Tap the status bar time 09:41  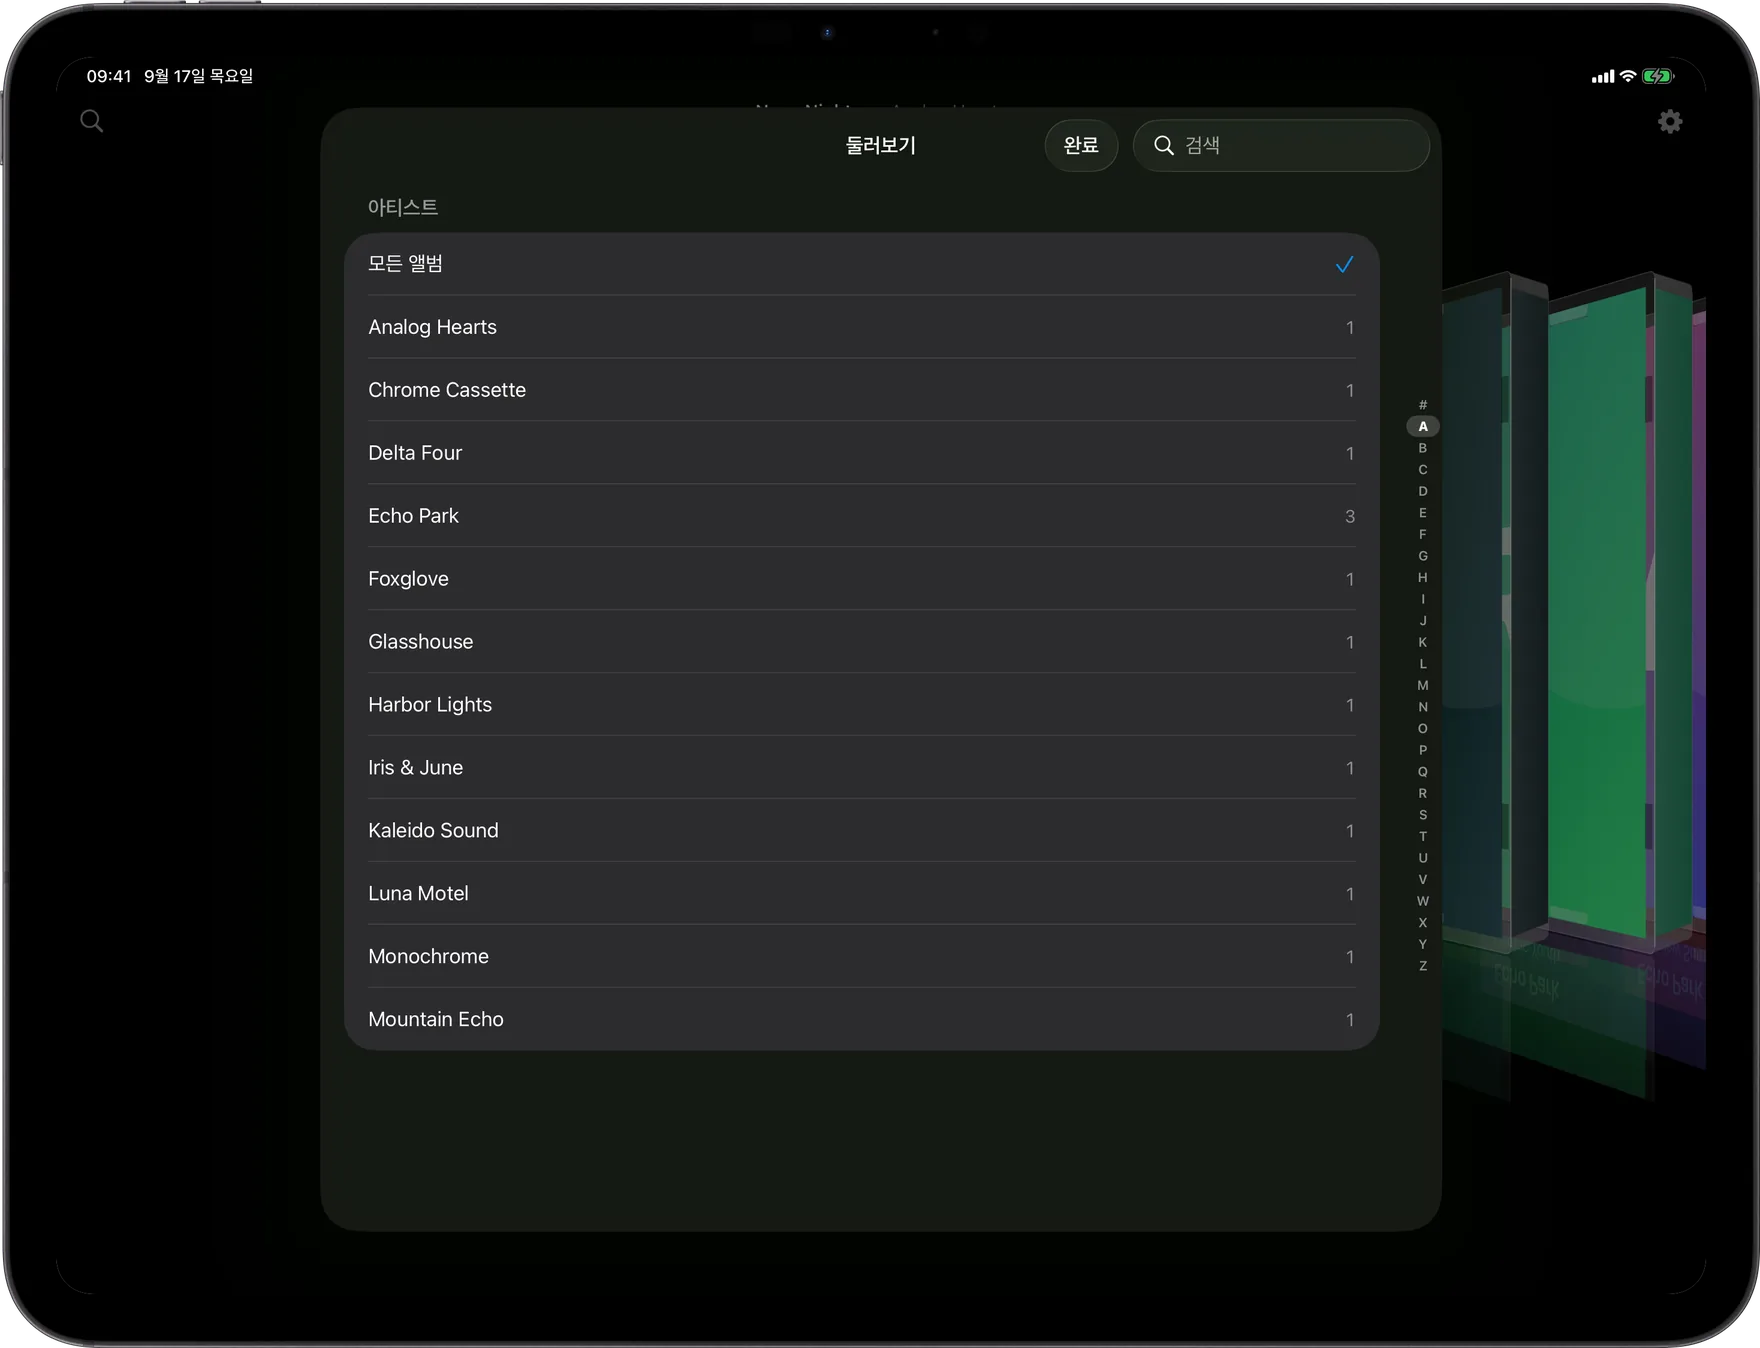[x=109, y=76]
